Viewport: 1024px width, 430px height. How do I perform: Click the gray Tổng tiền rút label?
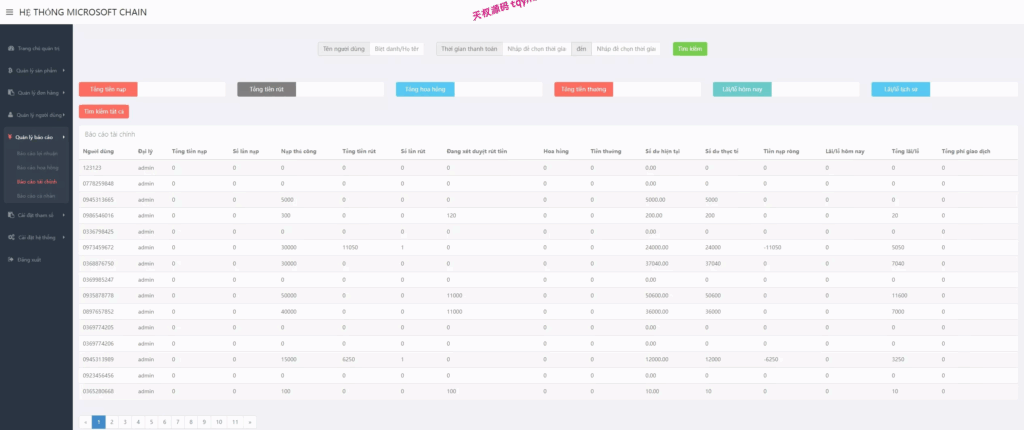(266, 90)
